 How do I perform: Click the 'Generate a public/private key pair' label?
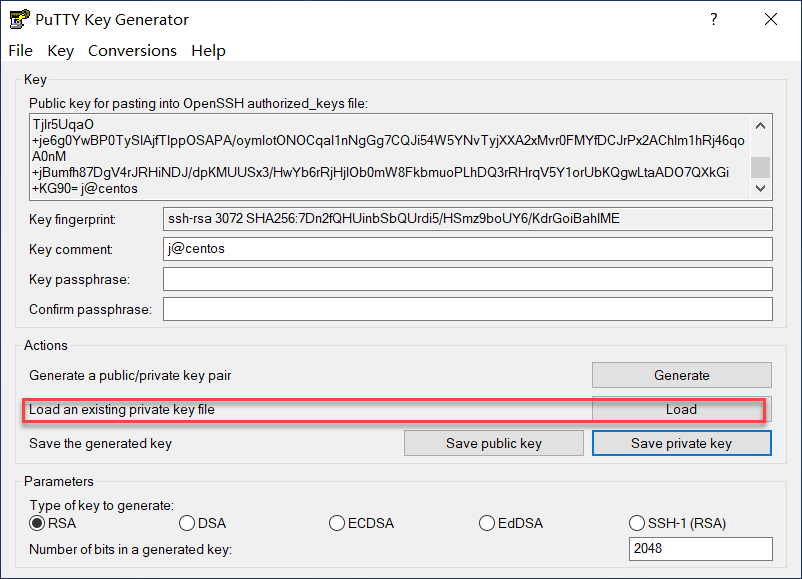click(x=130, y=375)
